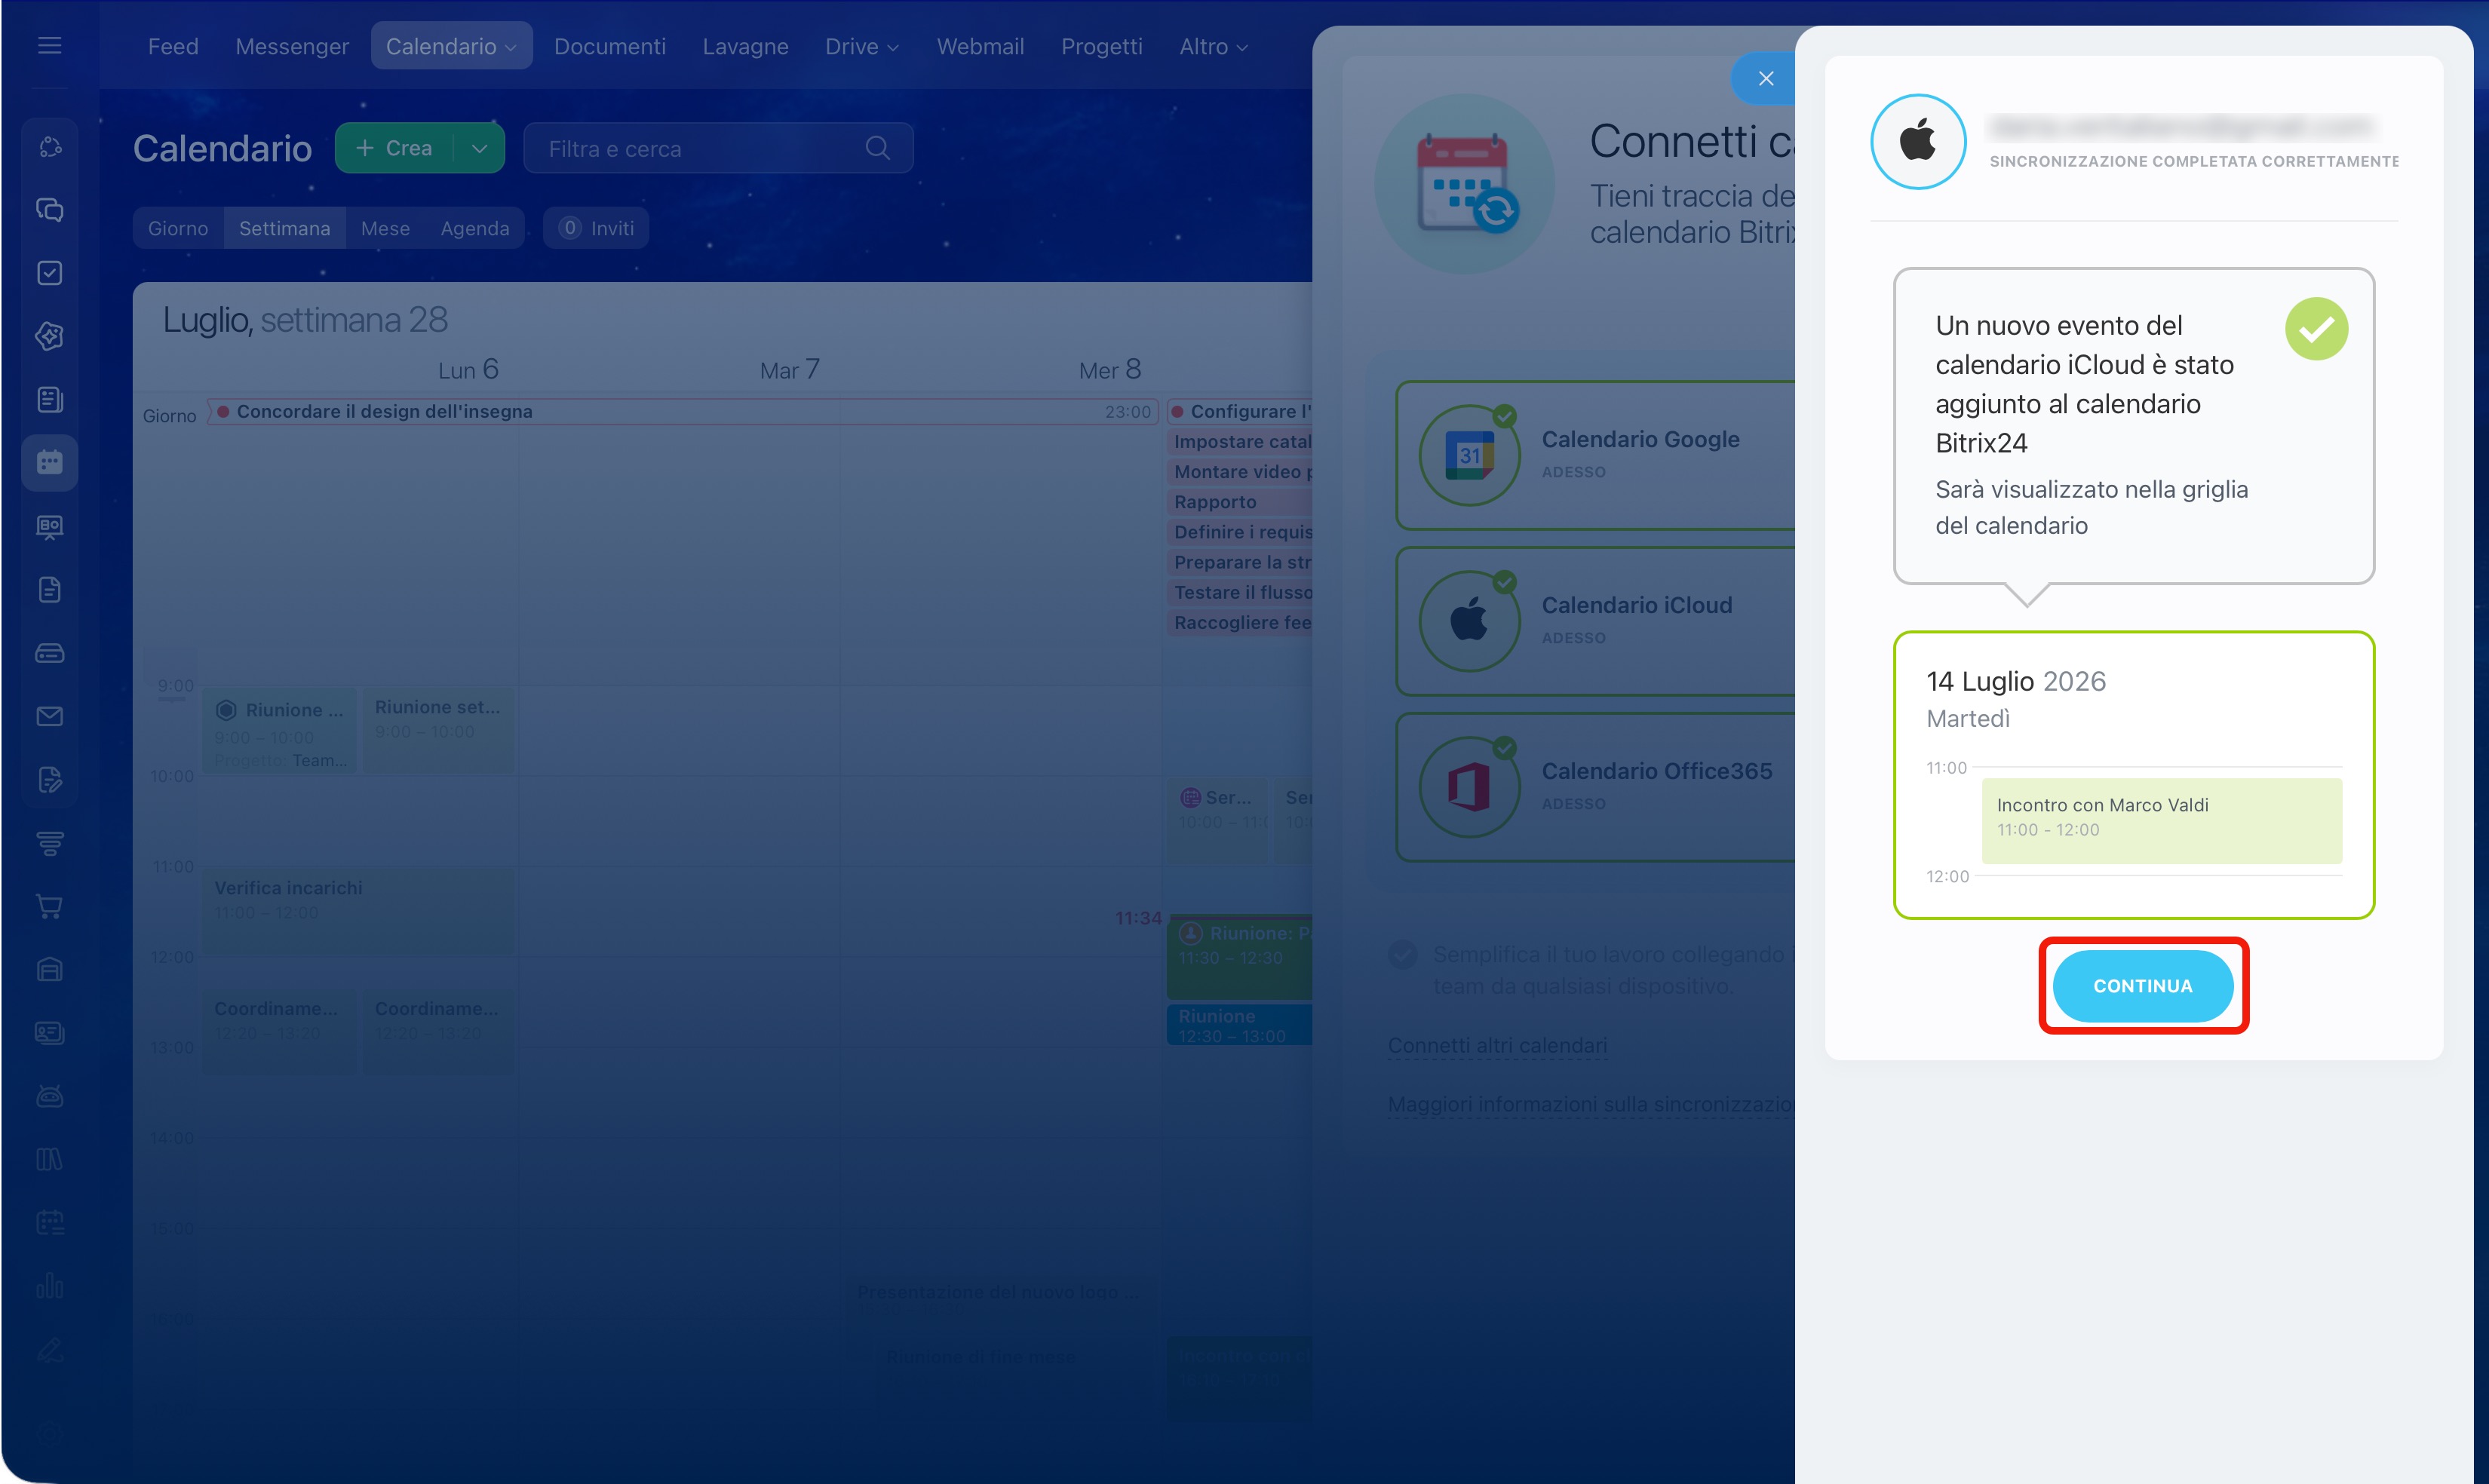
Task: Open the shopping cart icon in sidebar
Action: [50, 906]
